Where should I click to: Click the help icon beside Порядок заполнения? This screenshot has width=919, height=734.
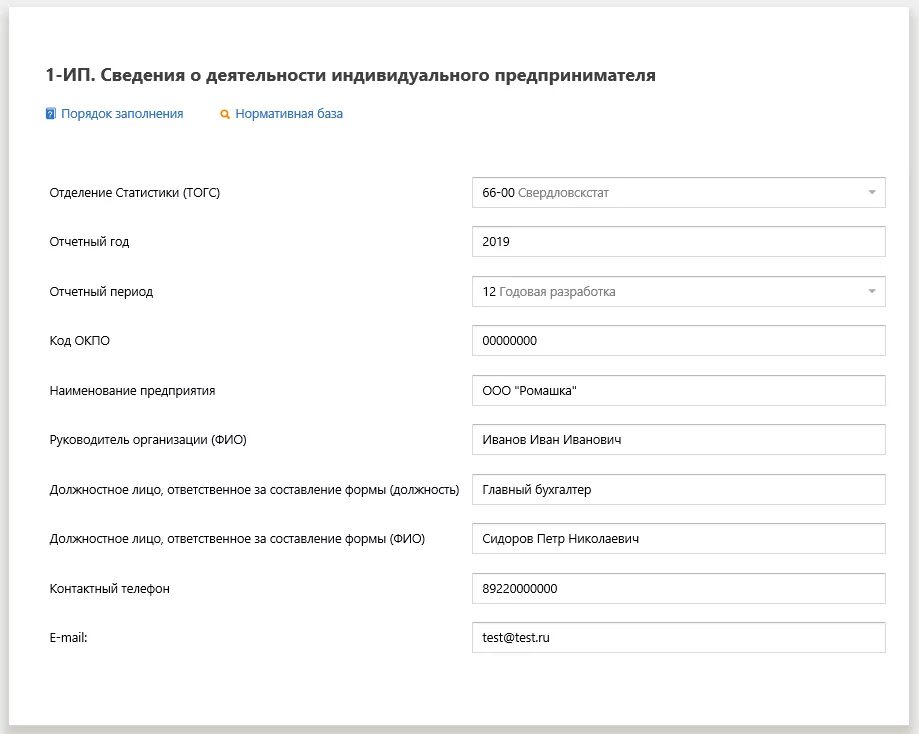50,114
